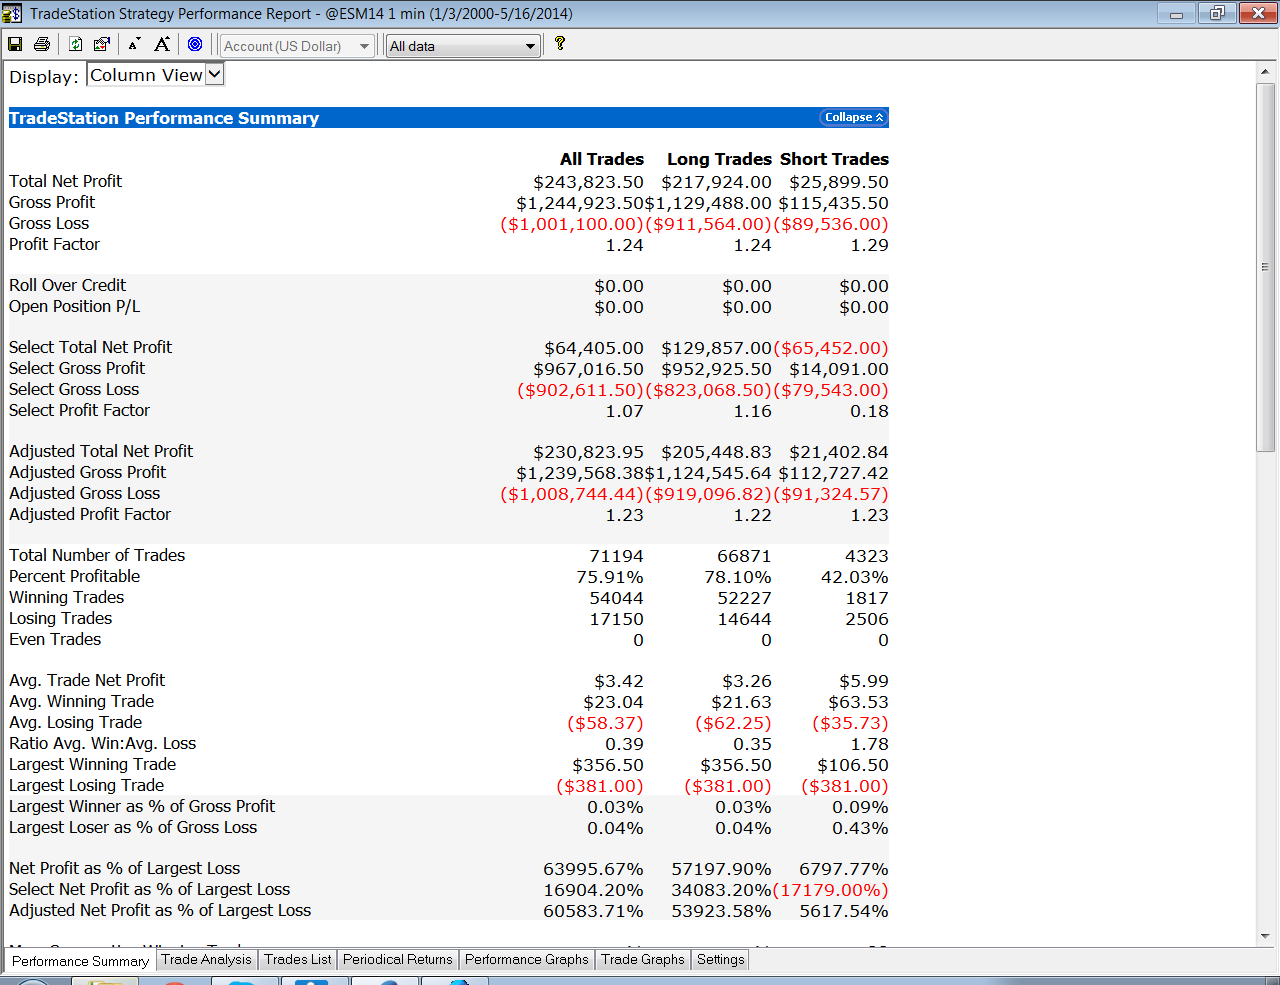Click the 0.18 select profit factor value
The image size is (1280, 985).
point(870,411)
